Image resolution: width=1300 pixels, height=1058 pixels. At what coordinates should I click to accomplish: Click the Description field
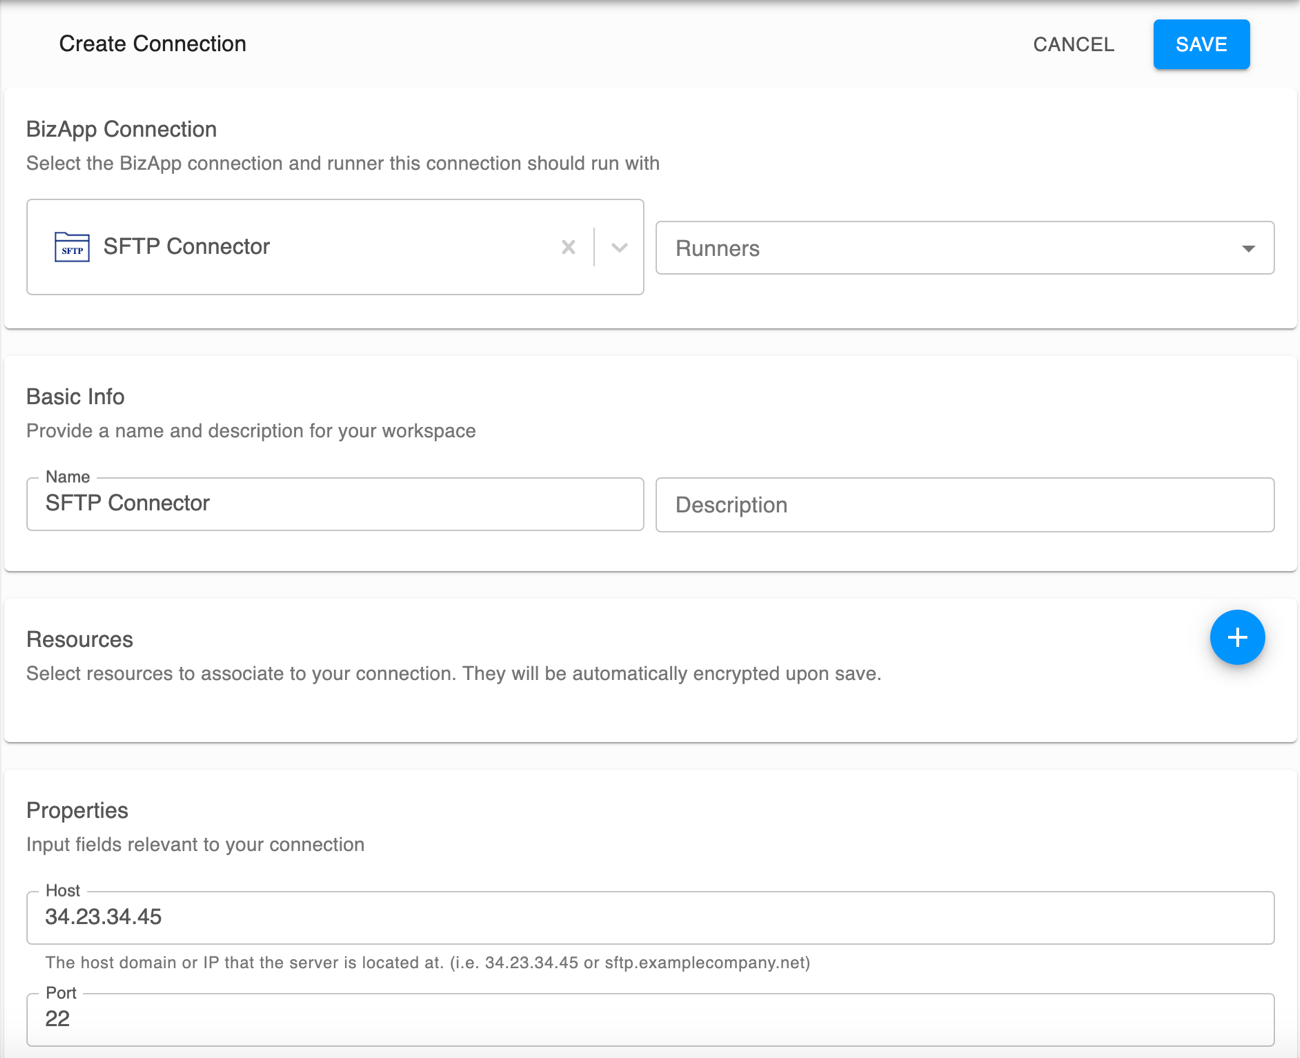pyautogui.click(x=964, y=505)
